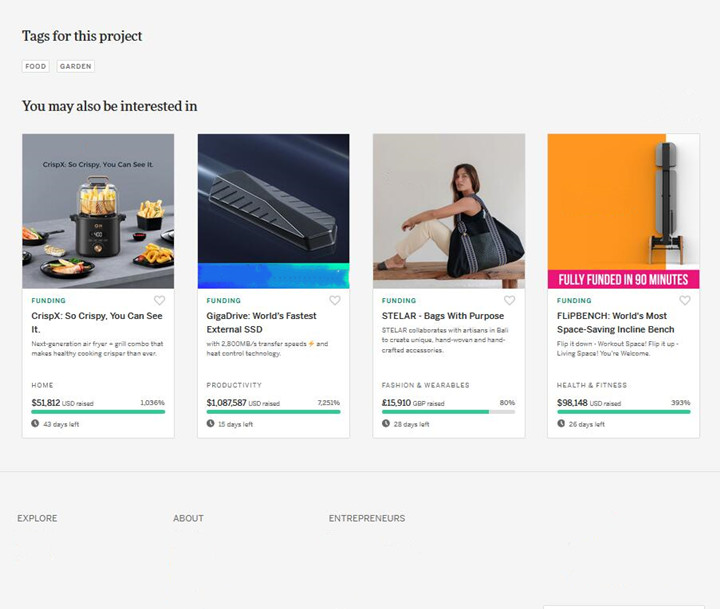This screenshot has height=609, width=720.
Task: Open the EXPLORE footer section
Action: coord(37,518)
